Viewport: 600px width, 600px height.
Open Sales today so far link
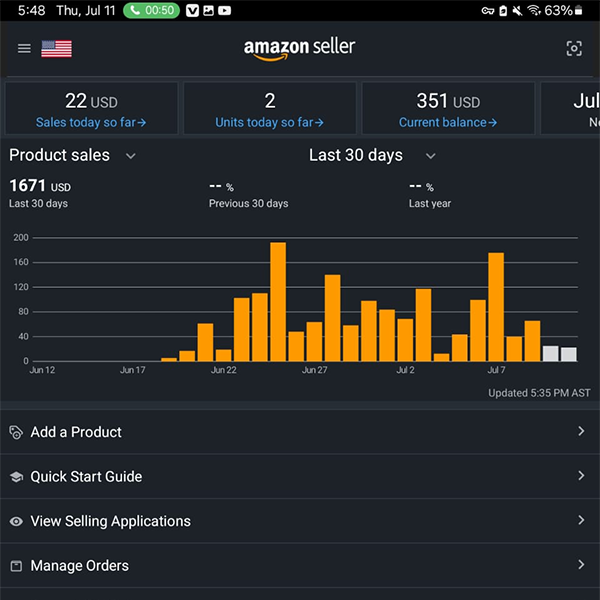click(x=91, y=122)
